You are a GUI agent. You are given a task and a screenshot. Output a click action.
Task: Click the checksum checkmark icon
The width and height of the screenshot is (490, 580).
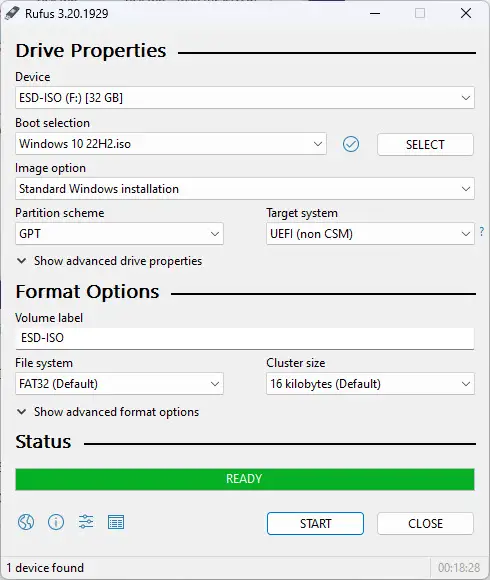click(351, 144)
